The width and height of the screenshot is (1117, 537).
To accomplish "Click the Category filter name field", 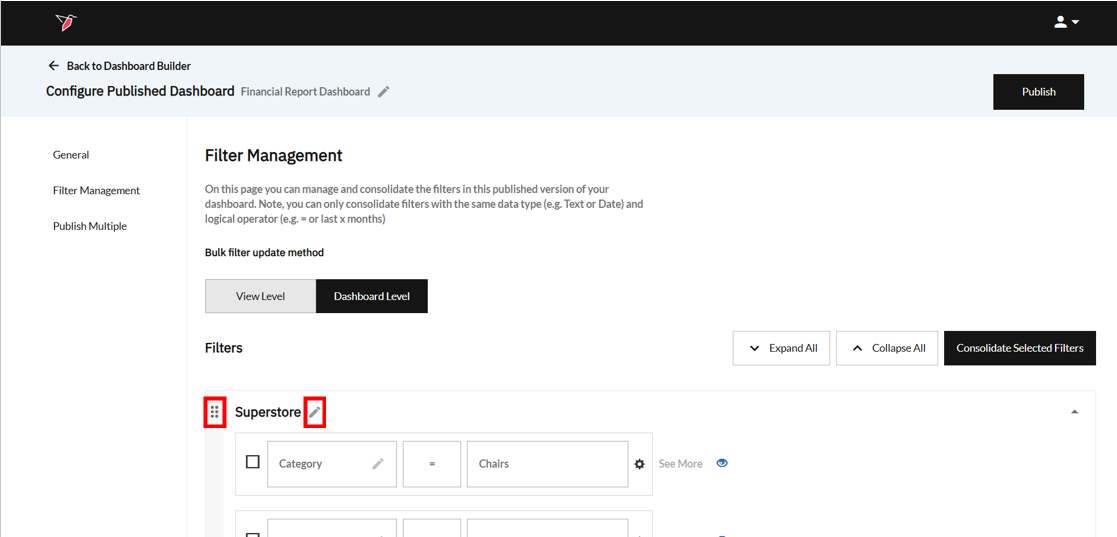I will point(332,464).
